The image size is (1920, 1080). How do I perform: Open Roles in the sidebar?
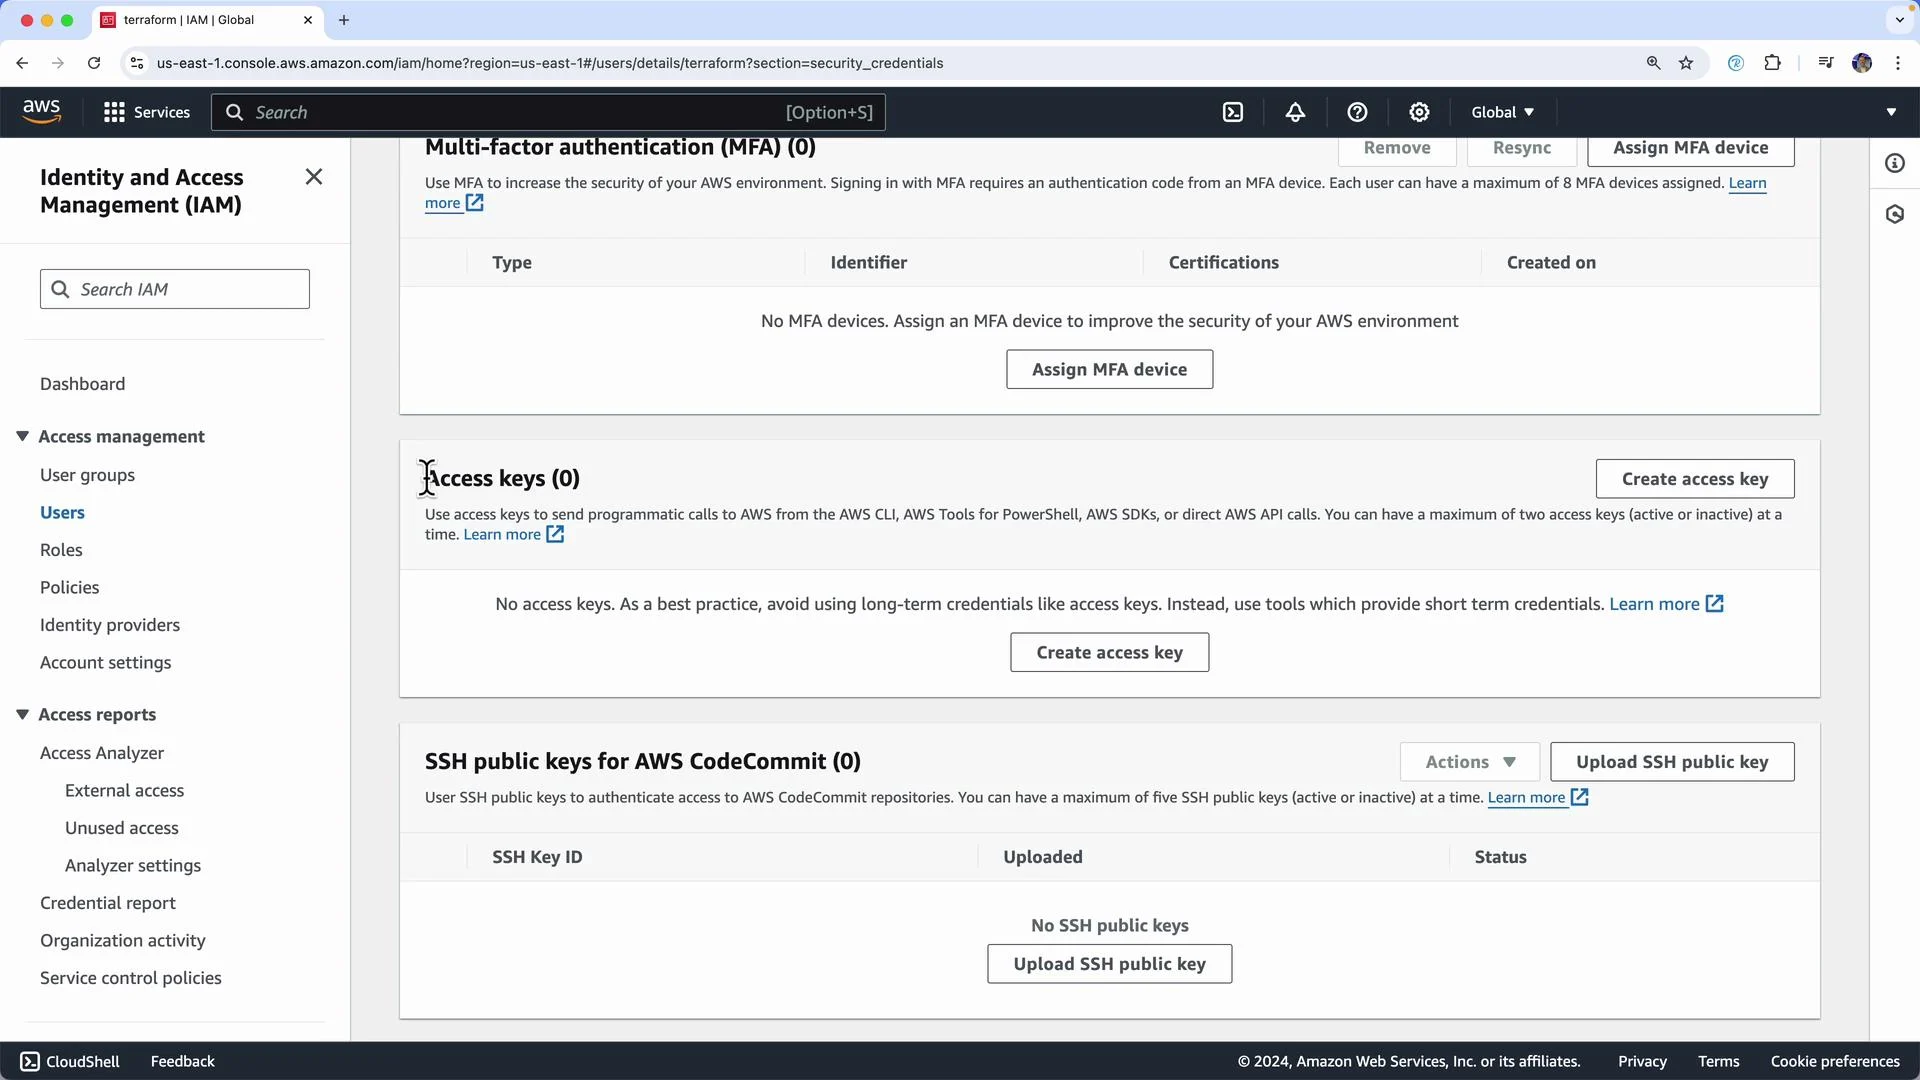(x=61, y=550)
